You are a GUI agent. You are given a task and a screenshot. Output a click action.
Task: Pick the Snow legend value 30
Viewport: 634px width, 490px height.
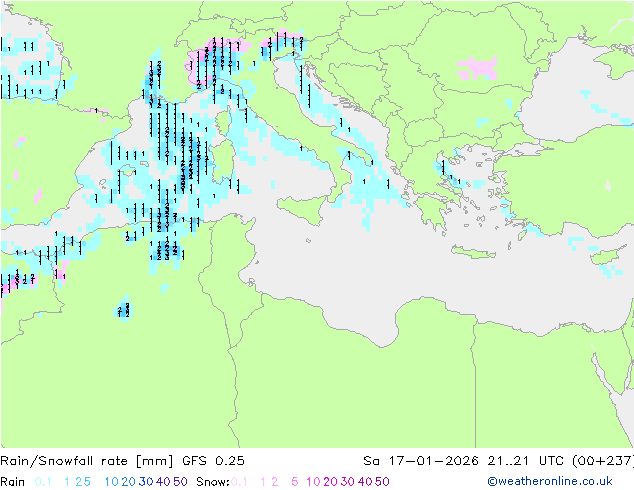(348, 482)
